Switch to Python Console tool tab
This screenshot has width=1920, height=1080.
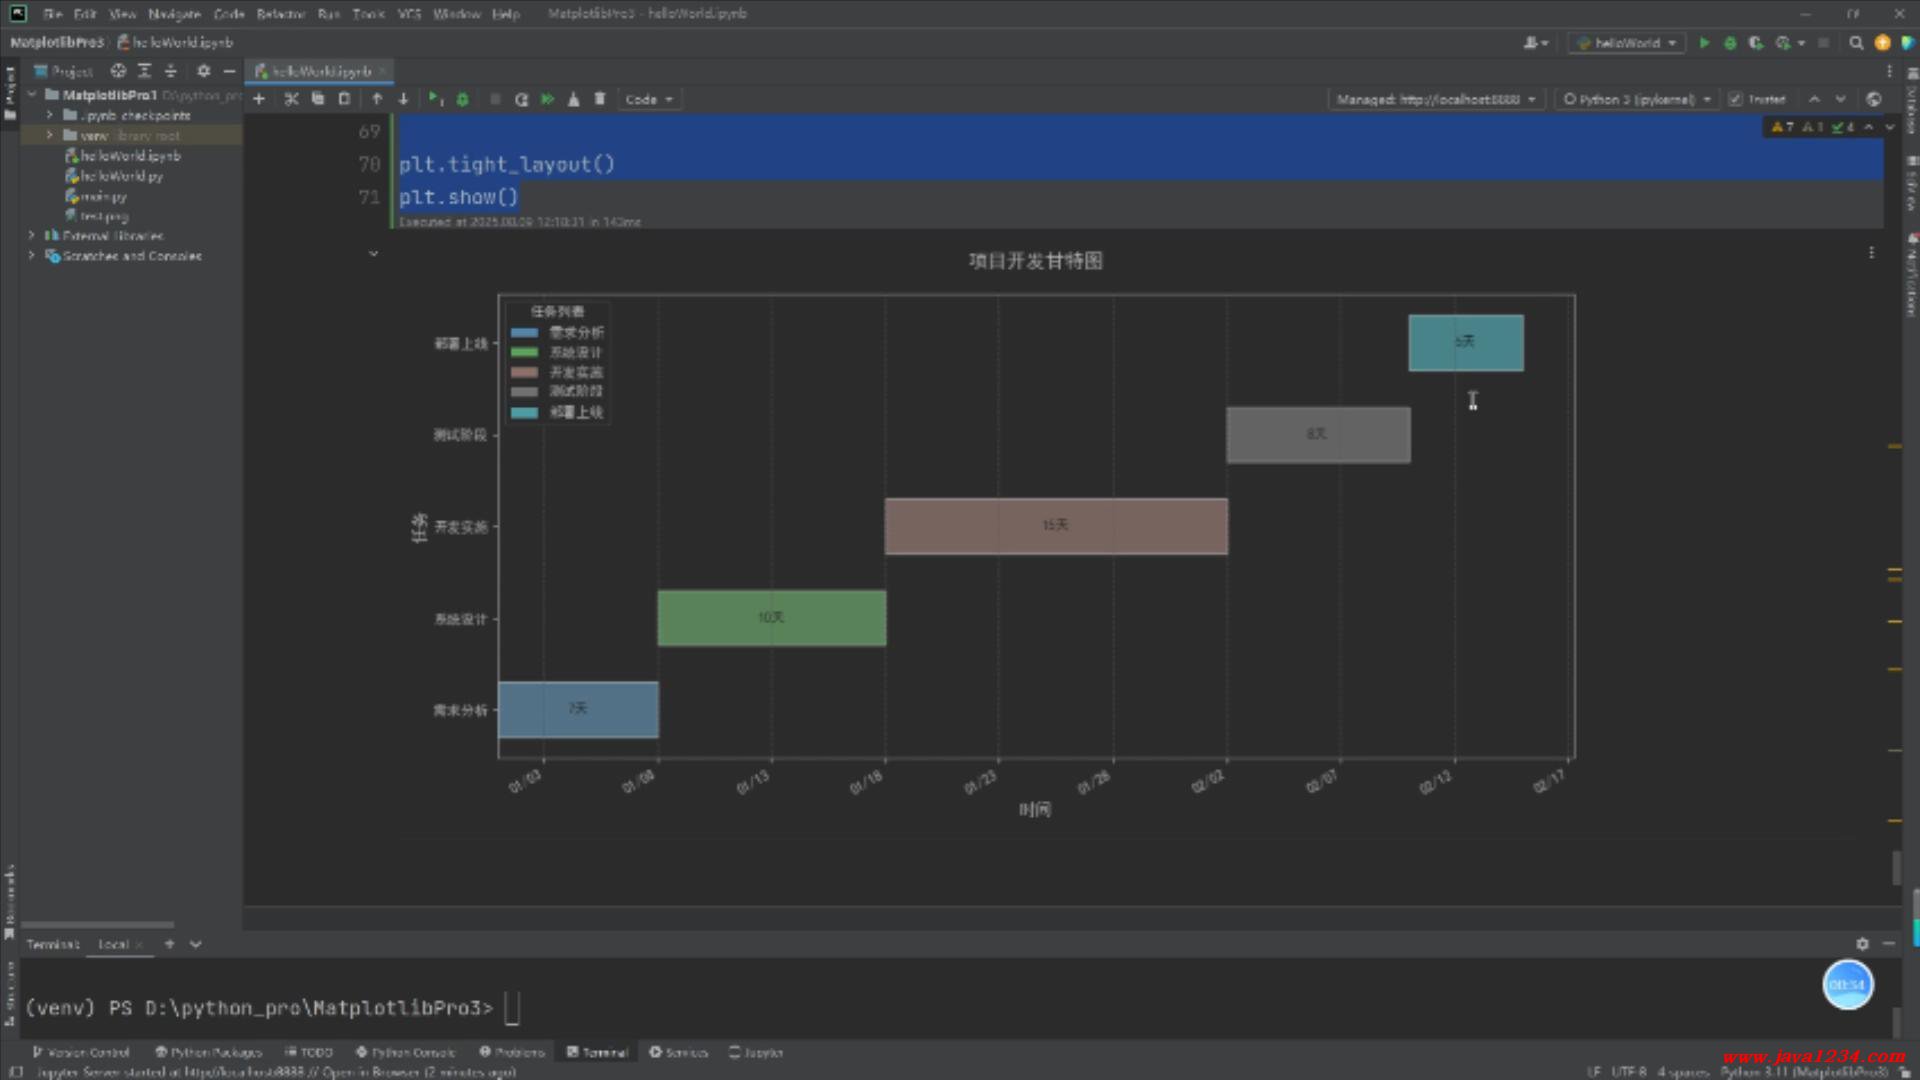(x=406, y=1052)
